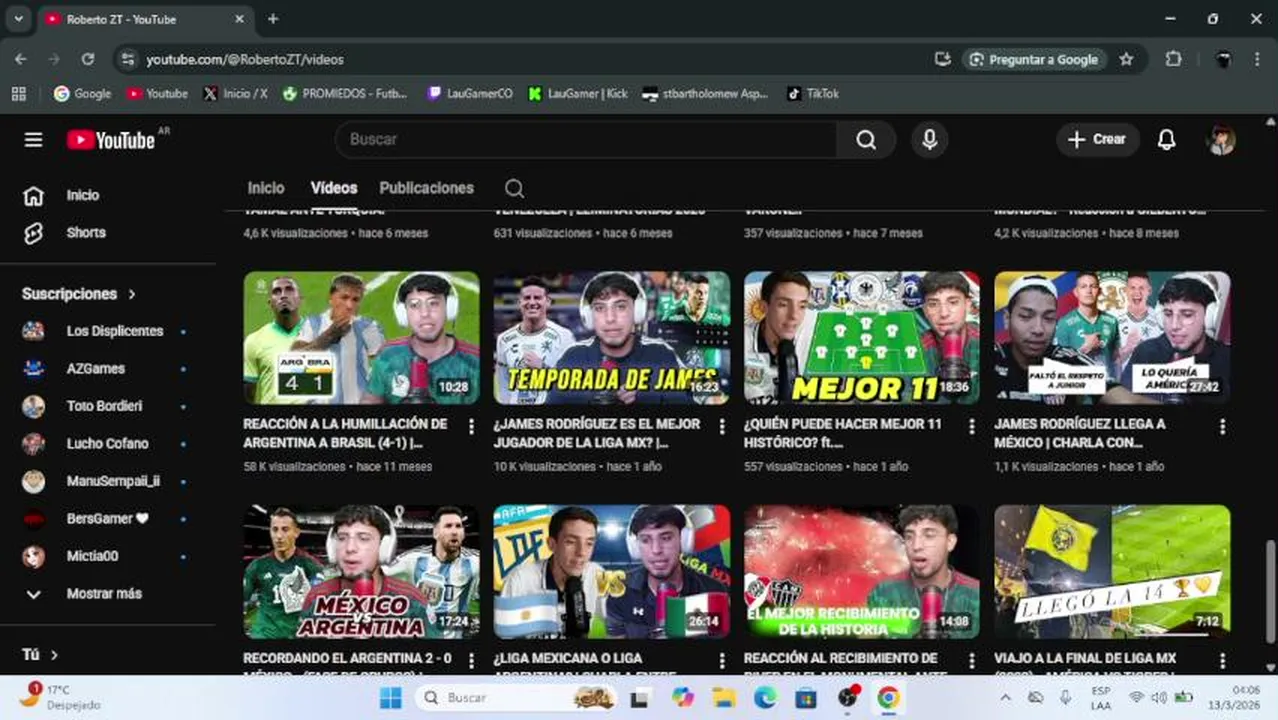Open more options for Recordando Argentina 2-0 video
Image resolution: width=1278 pixels, height=720 pixels.
[472, 660]
